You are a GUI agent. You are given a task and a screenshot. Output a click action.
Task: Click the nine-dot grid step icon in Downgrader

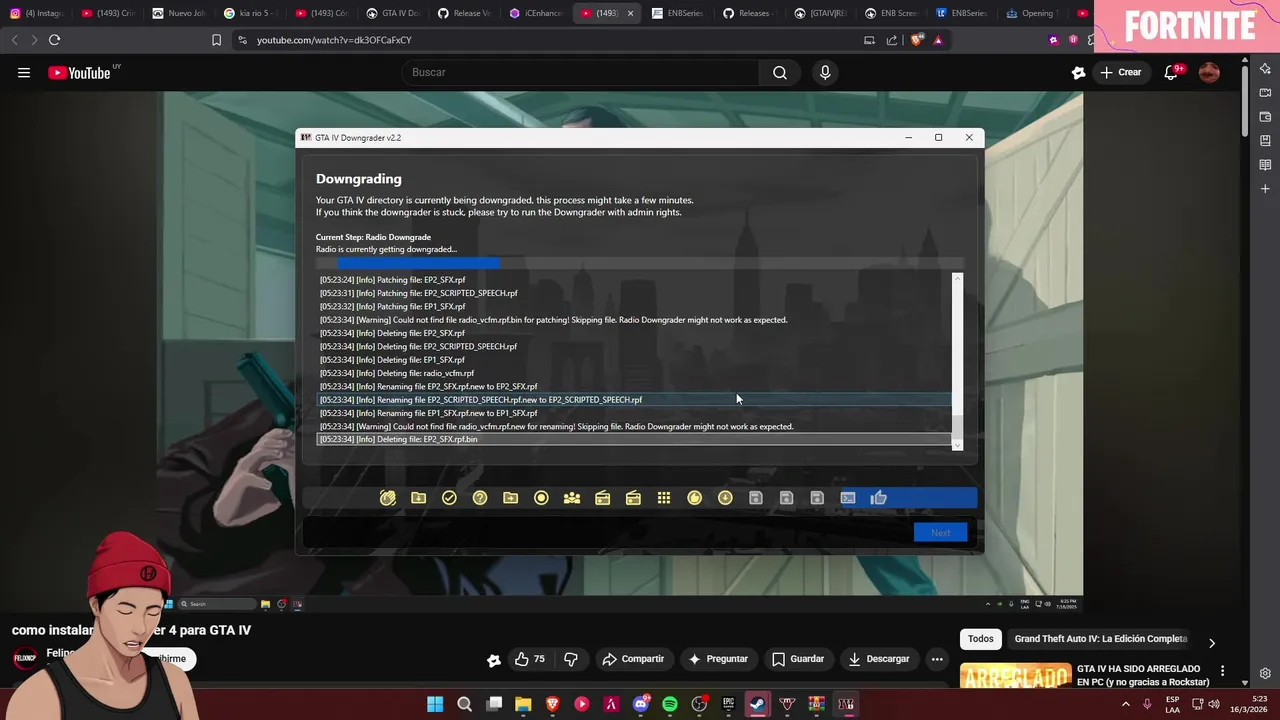coord(664,498)
